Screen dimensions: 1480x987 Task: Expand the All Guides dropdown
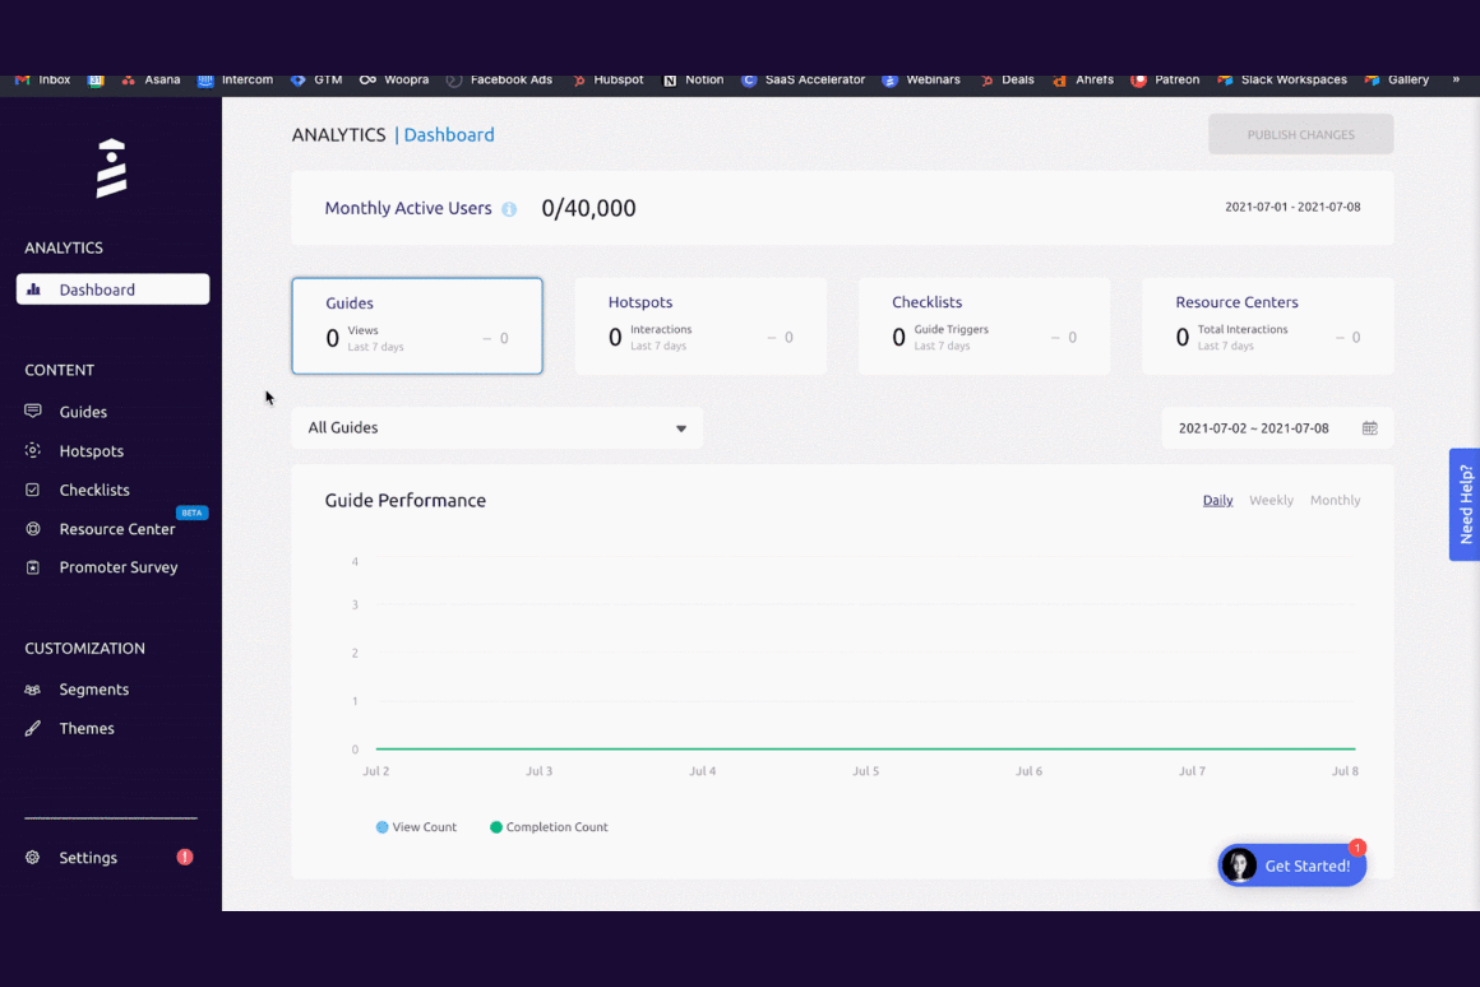[x=681, y=428]
